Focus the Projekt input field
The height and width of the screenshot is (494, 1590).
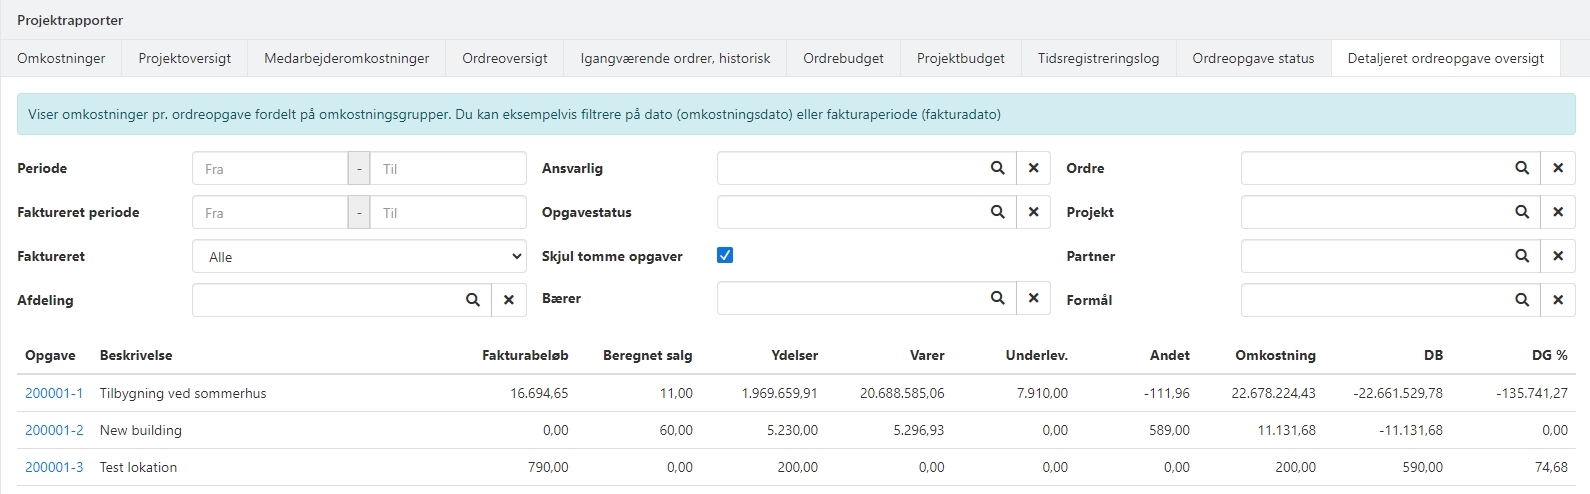click(x=1373, y=212)
